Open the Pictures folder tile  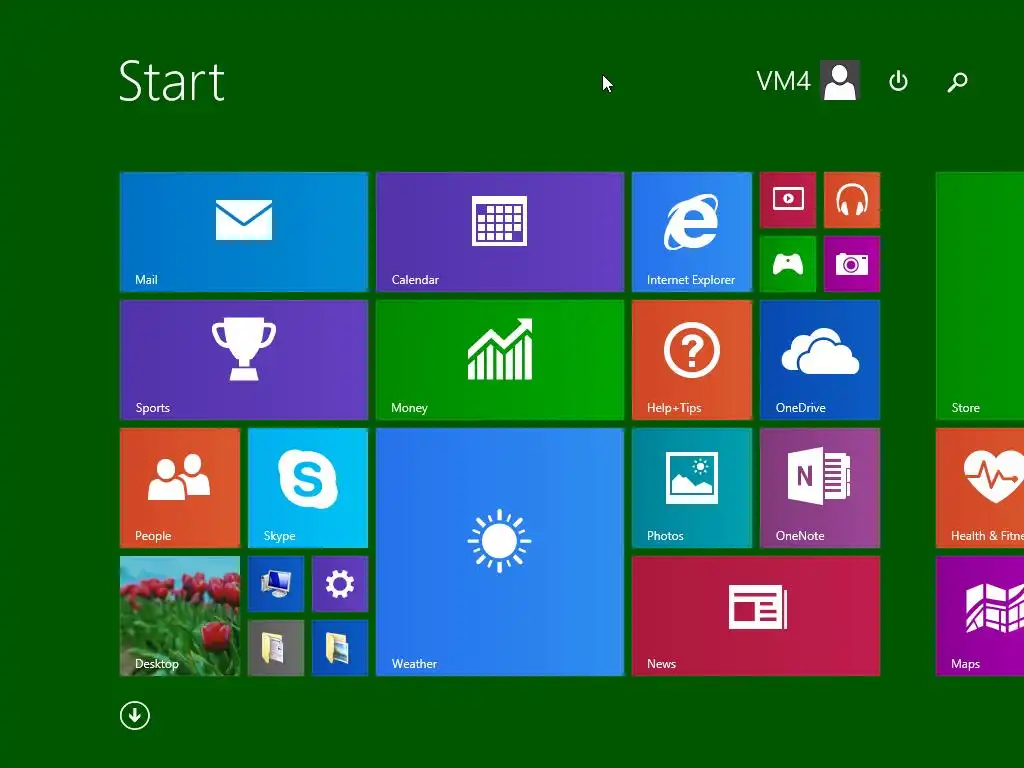click(340, 648)
